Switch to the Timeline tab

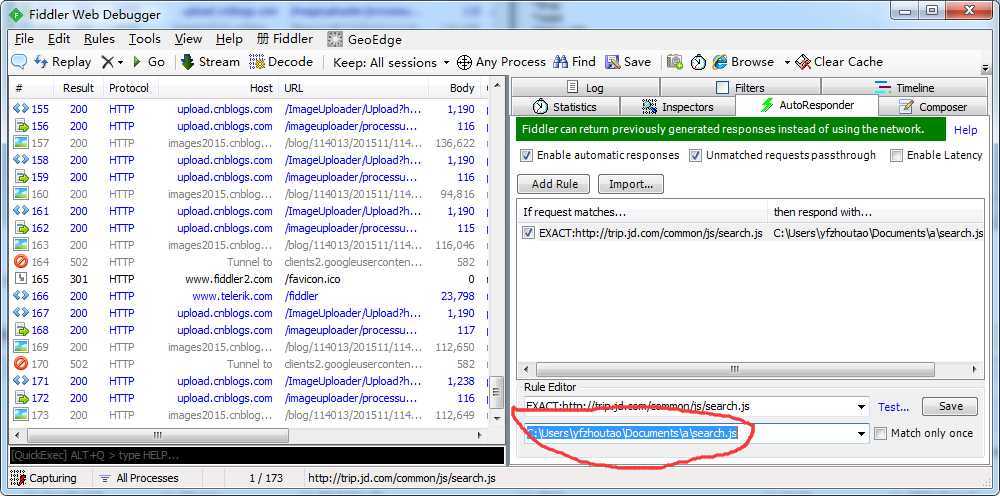click(x=904, y=87)
